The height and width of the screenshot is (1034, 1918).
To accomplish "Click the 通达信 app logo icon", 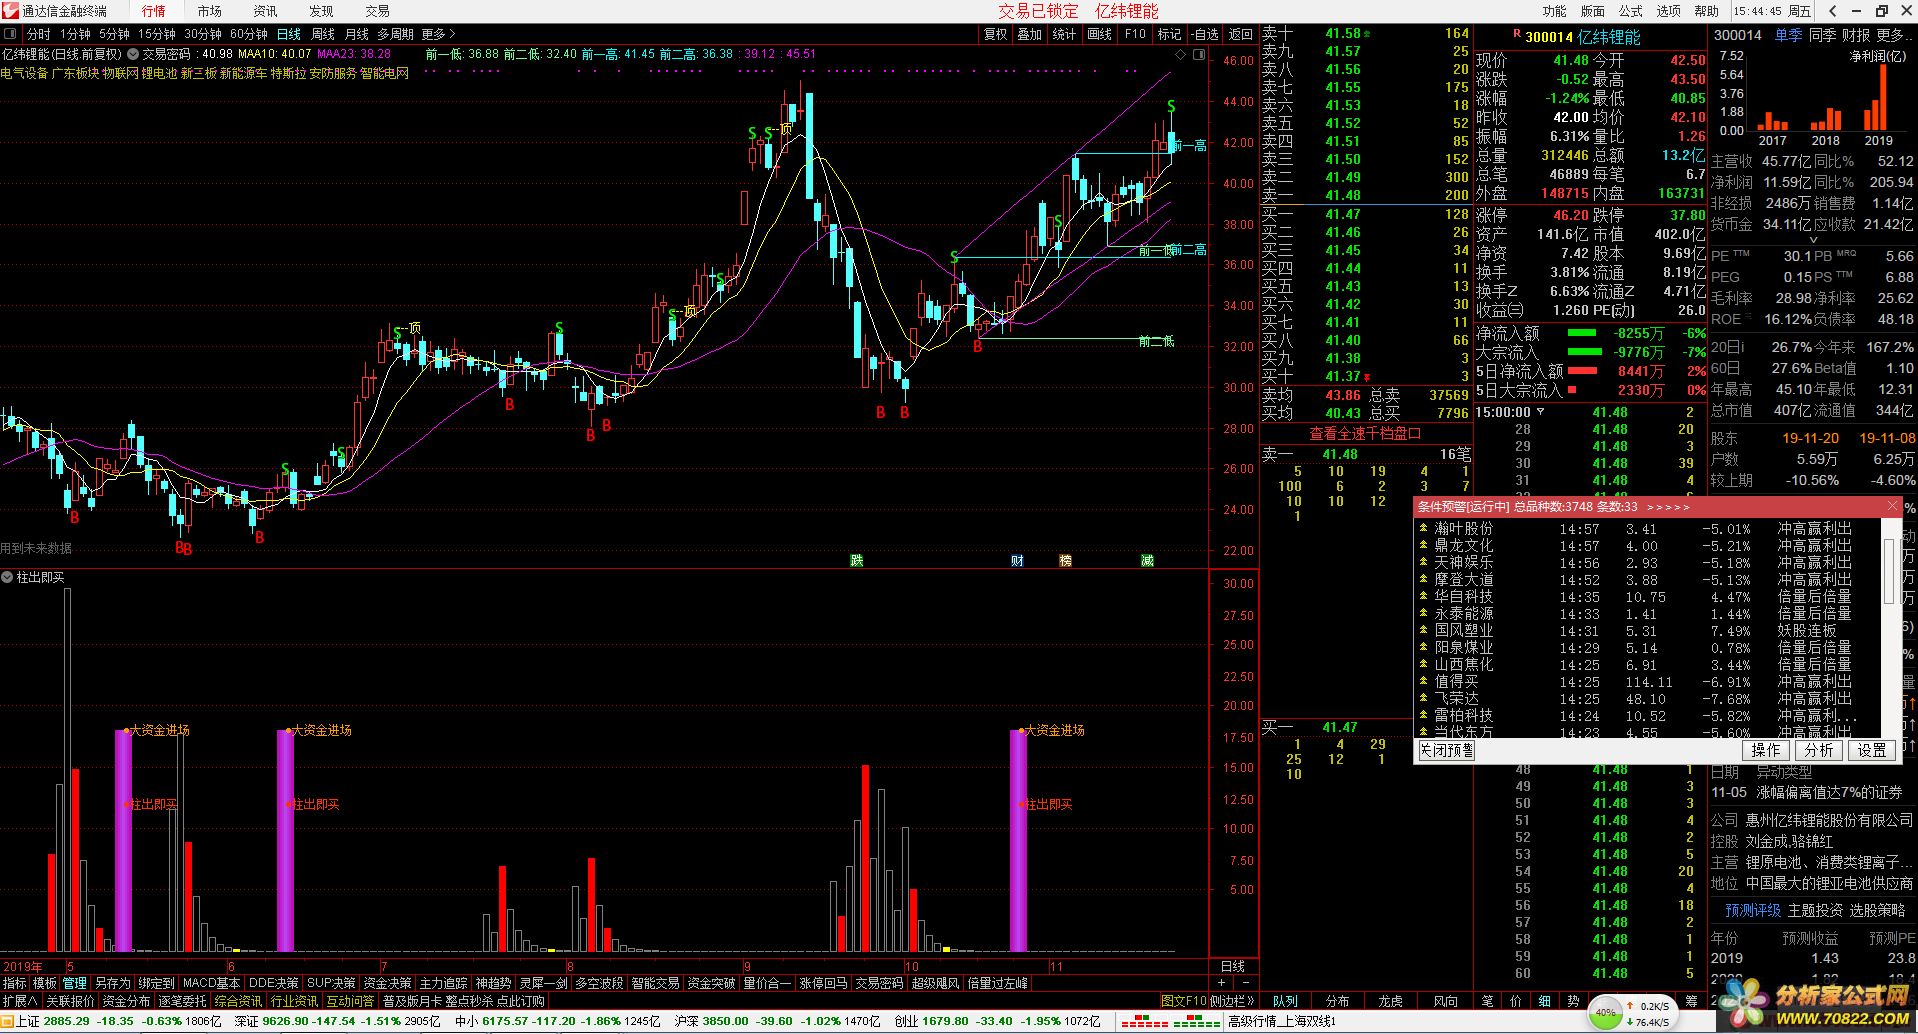I will [x=9, y=11].
